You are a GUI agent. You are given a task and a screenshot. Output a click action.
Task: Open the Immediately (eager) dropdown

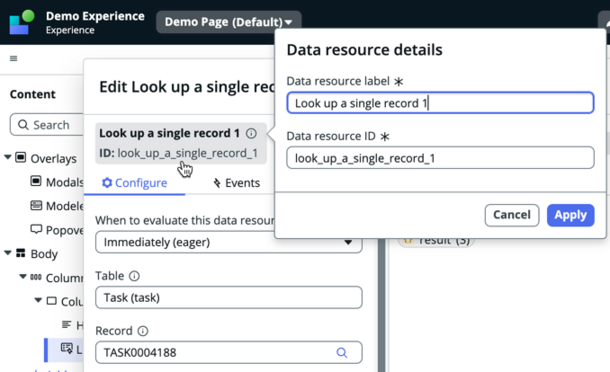click(x=229, y=242)
